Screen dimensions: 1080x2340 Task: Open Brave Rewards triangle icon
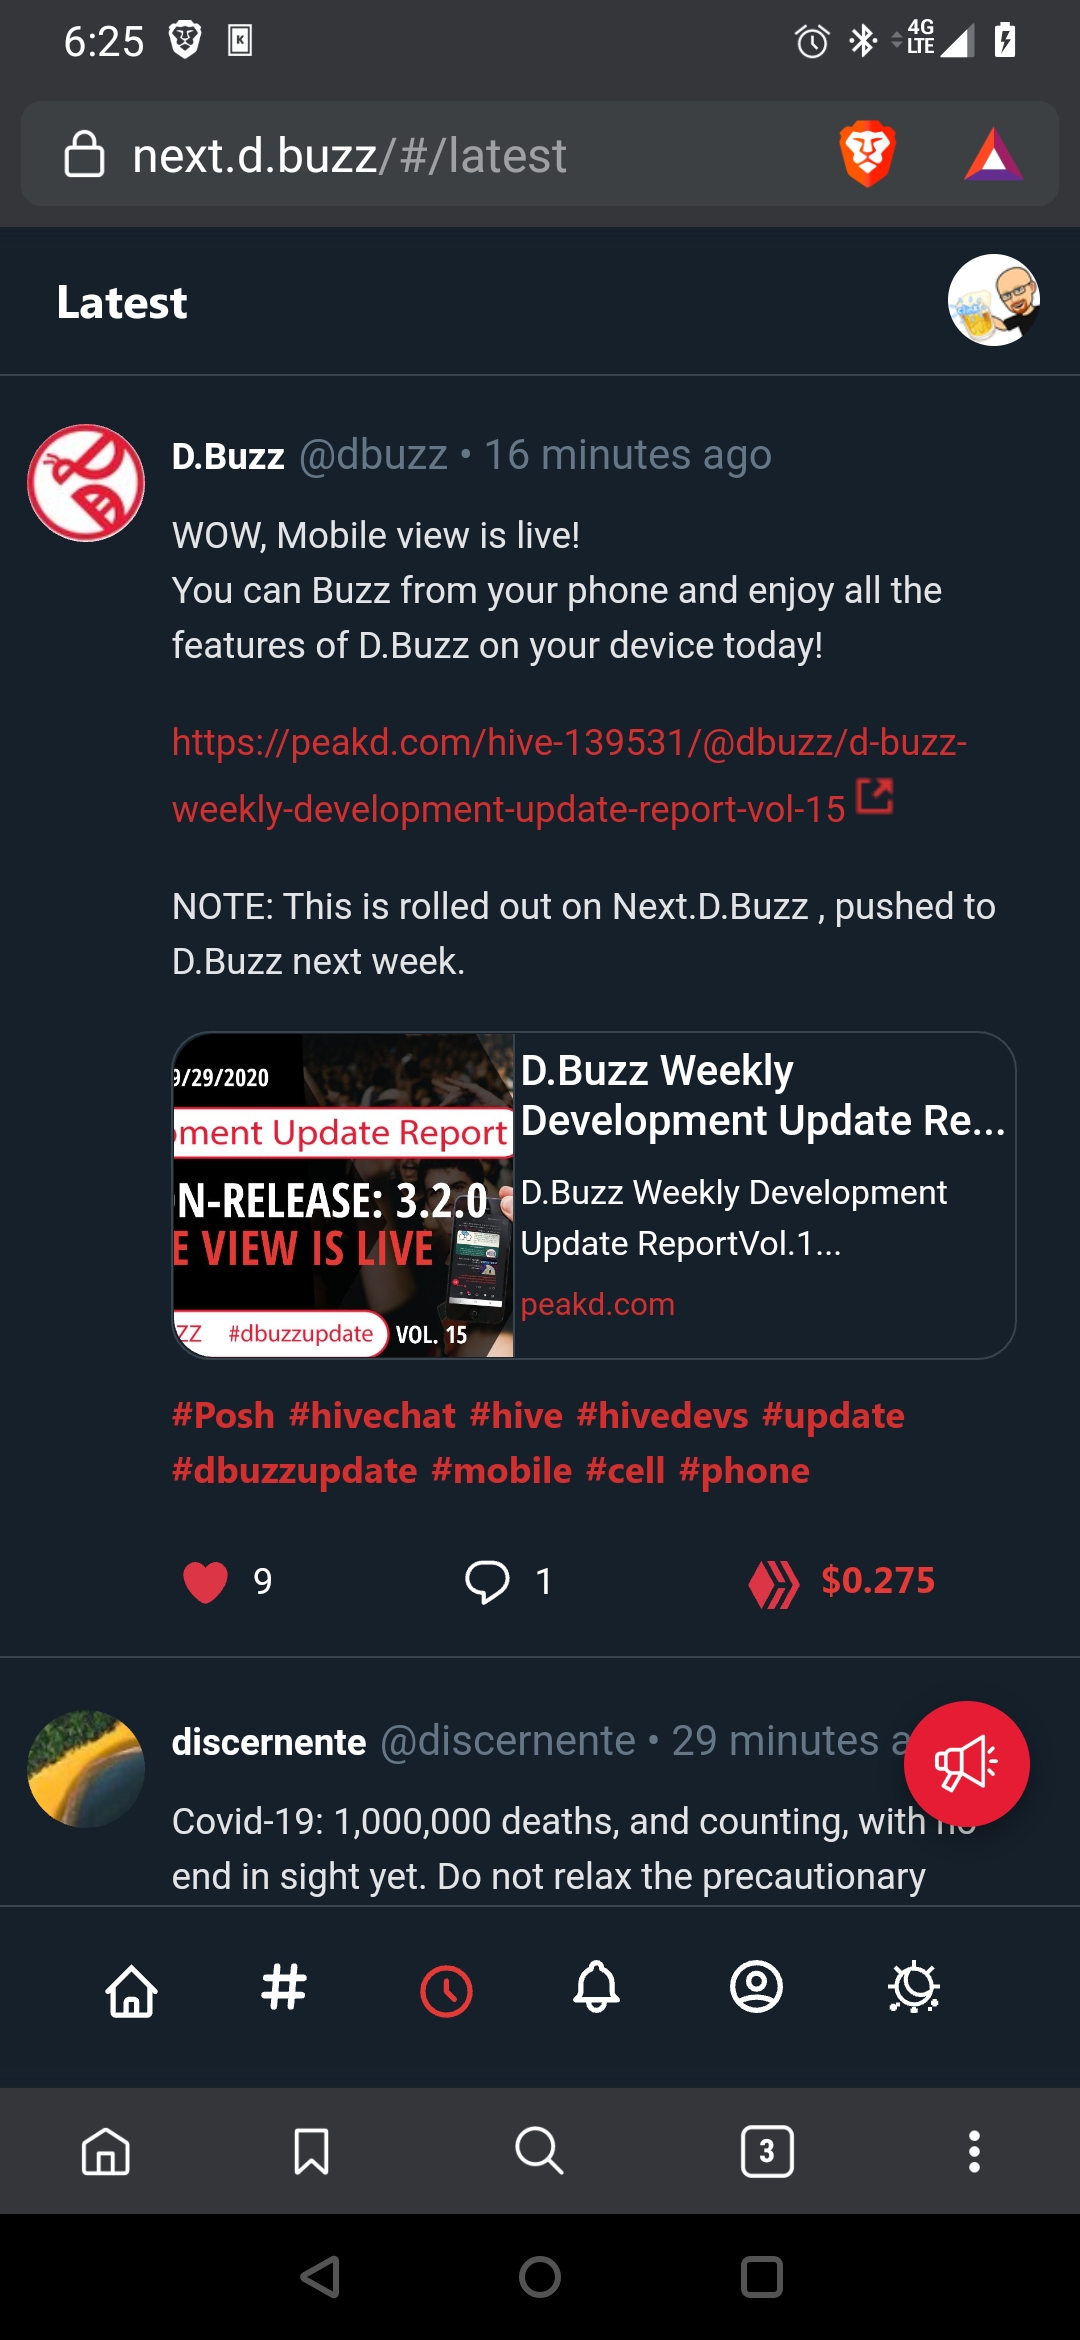coord(993,155)
